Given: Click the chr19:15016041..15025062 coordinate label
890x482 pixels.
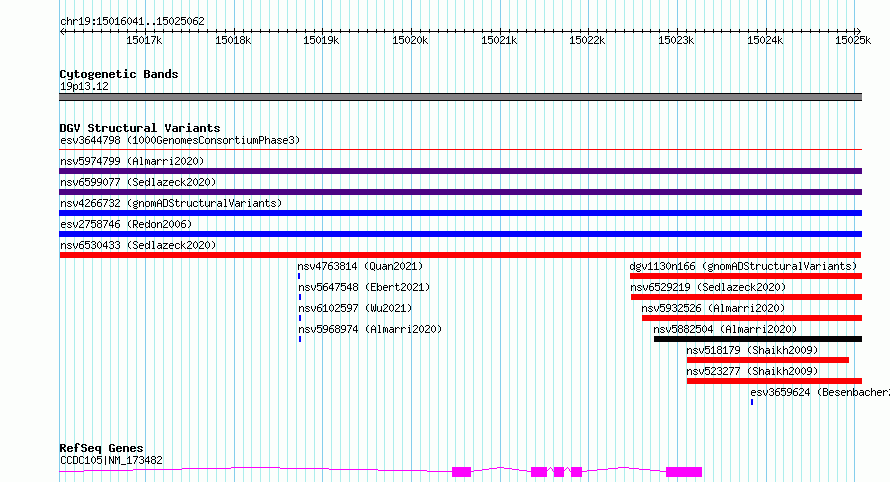Looking at the screenshot, I should [x=132, y=21].
